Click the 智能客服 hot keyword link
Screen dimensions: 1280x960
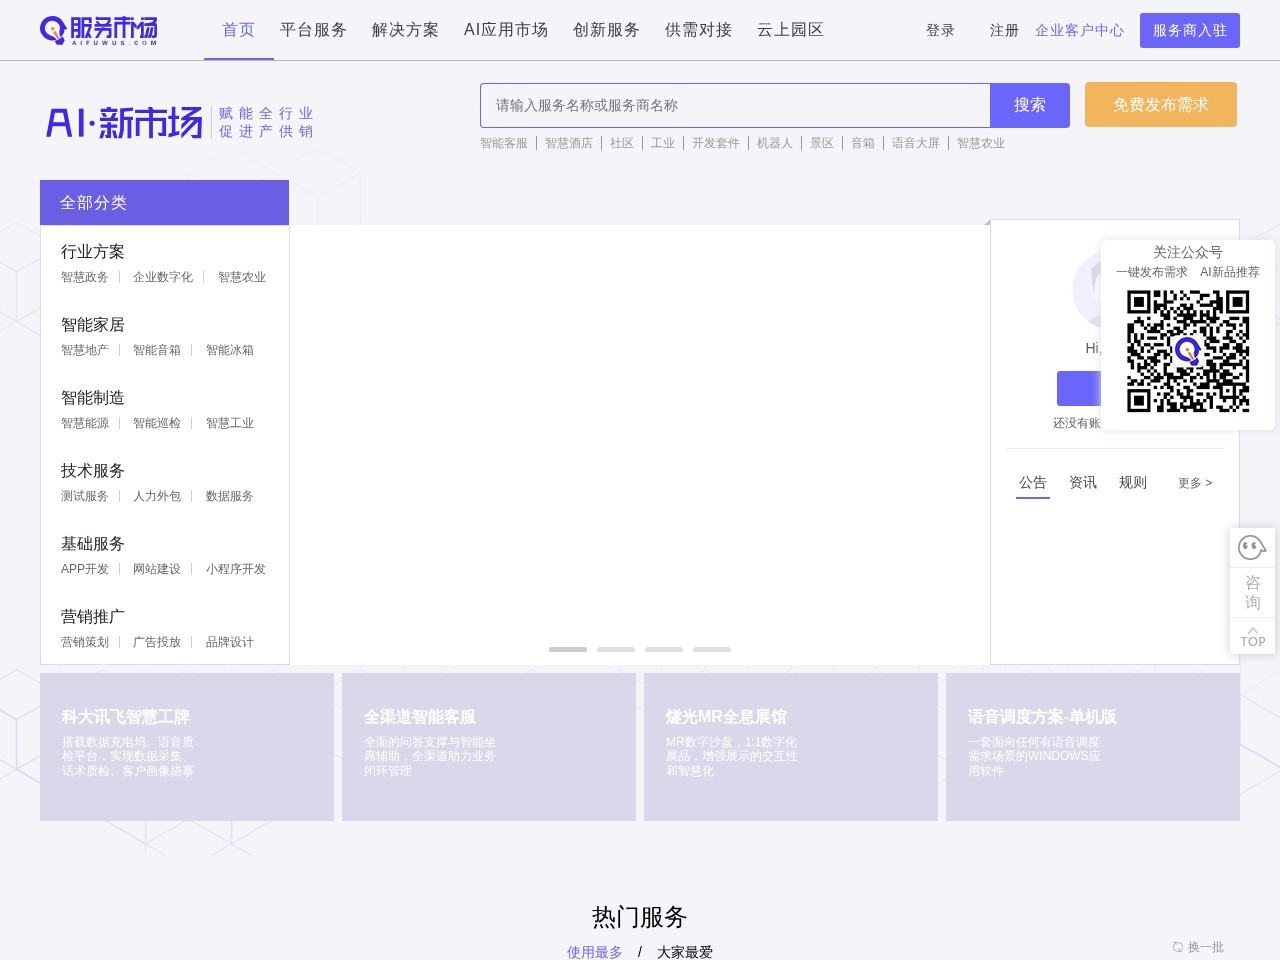click(x=504, y=143)
